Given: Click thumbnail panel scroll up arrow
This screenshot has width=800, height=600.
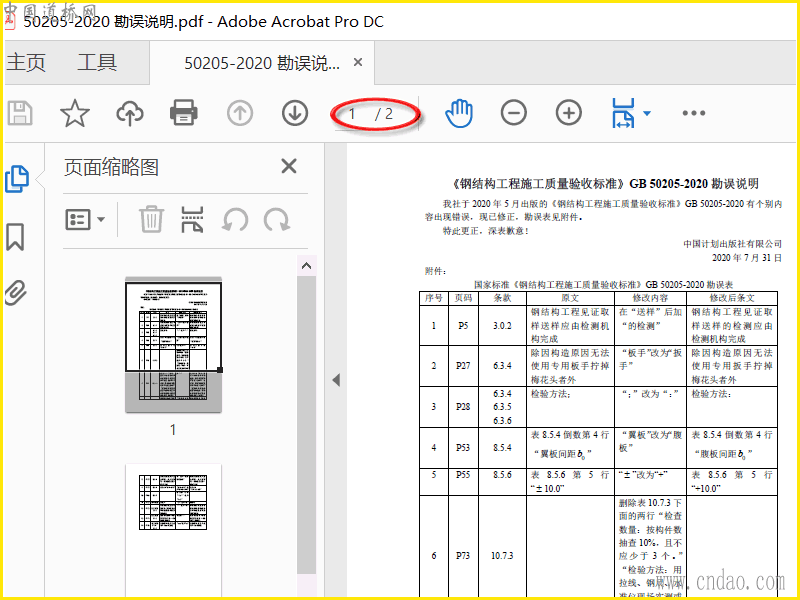Looking at the screenshot, I should coord(306,266).
